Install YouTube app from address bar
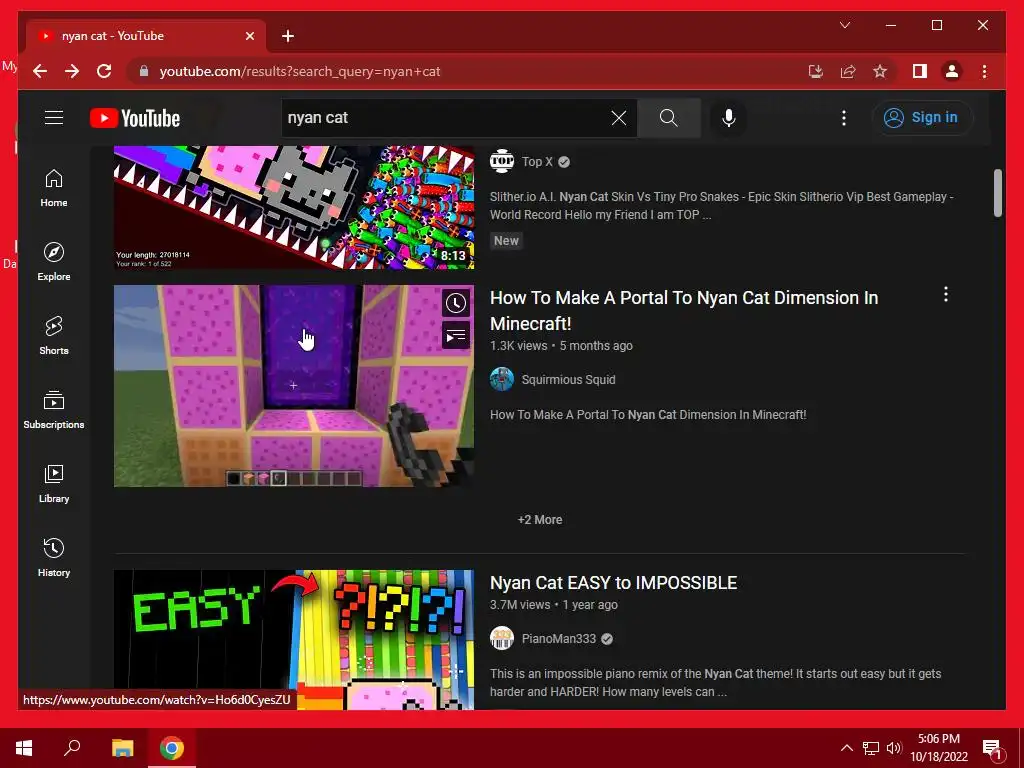 (816, 71)
